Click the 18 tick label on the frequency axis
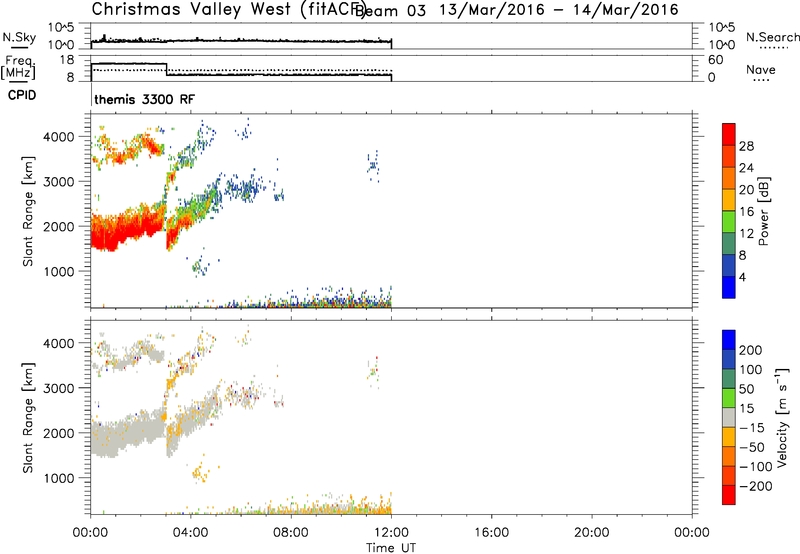 [x=67, y=60]
